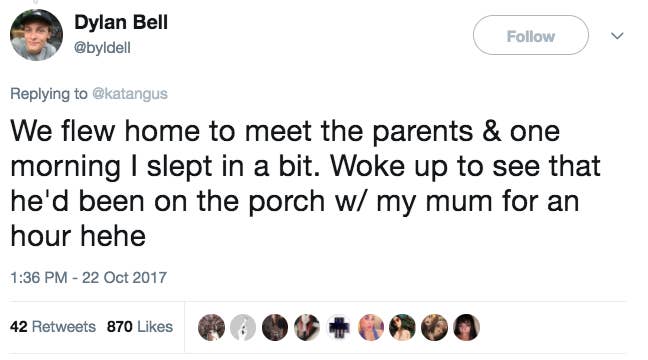Open the pink-toned selfie liker avatar
The image size is (648, 360).
371,327
